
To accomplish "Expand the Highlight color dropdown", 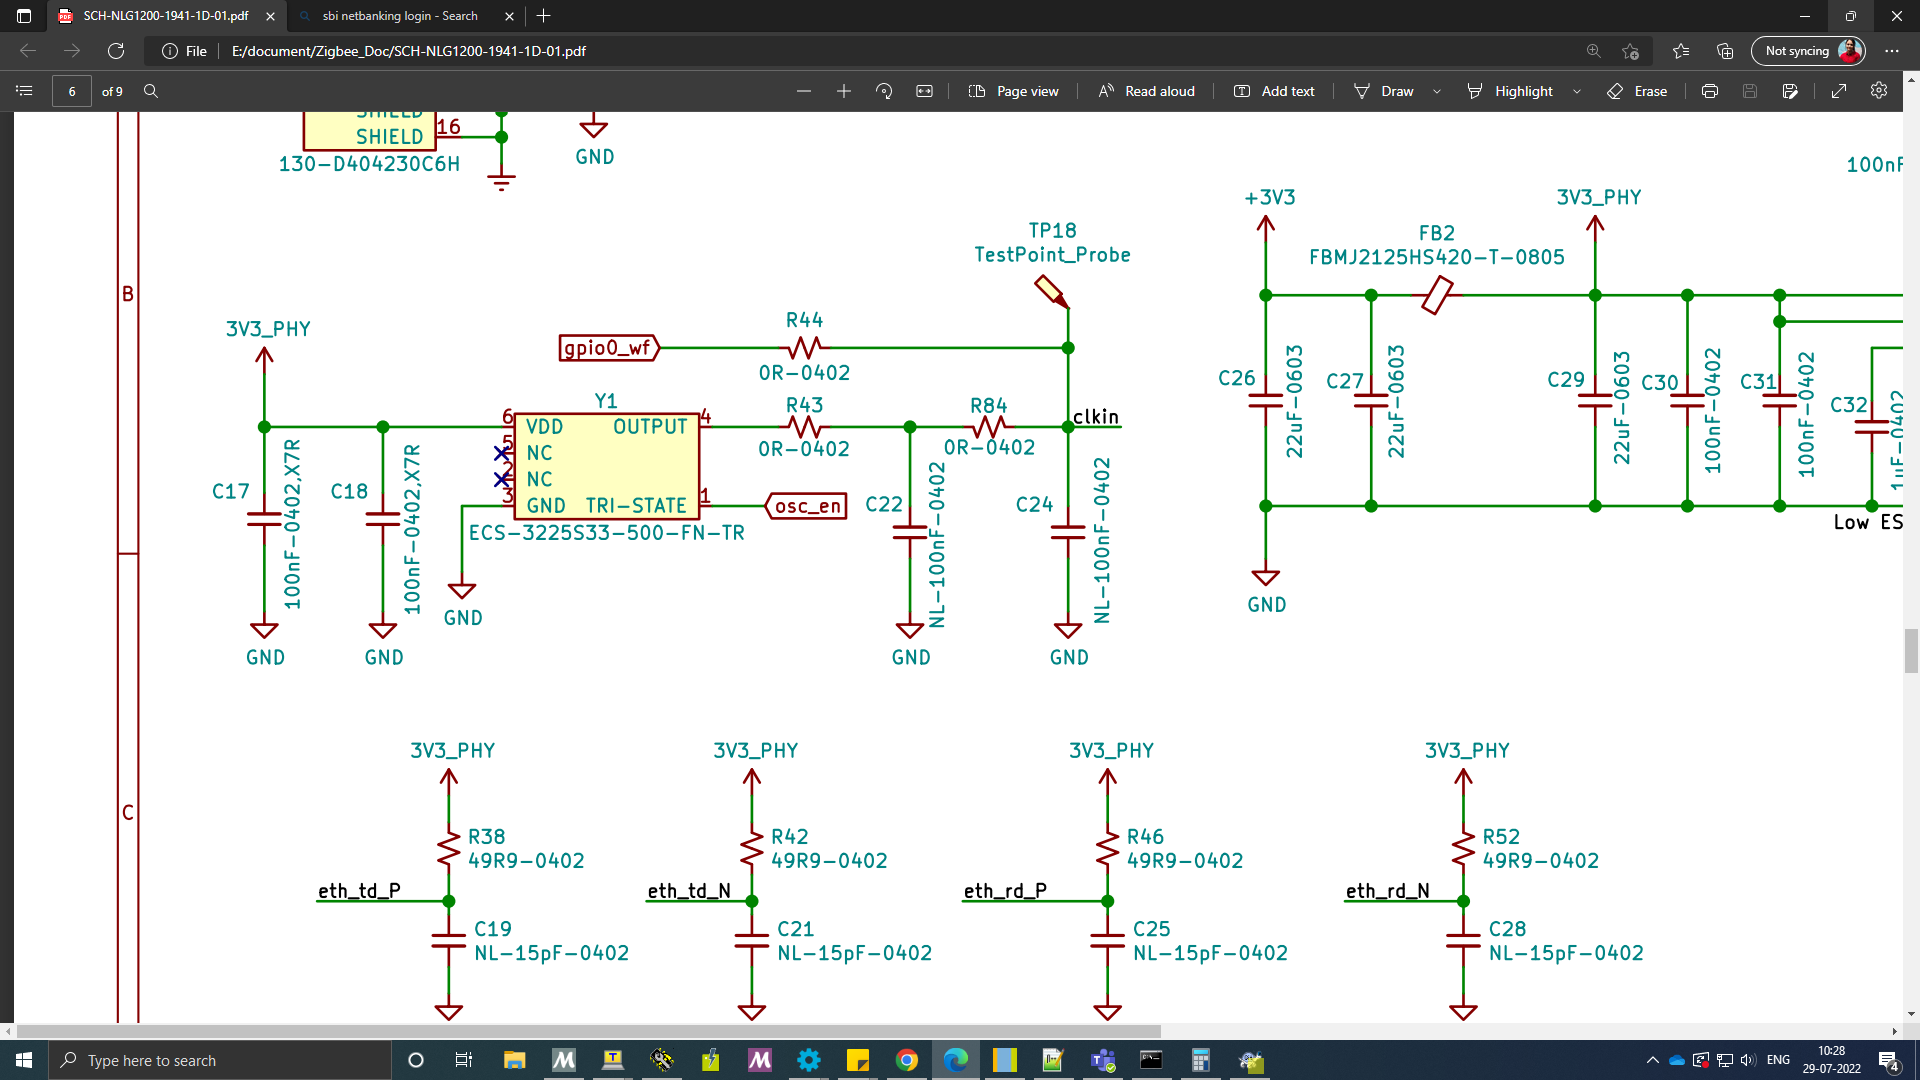I will point(1577,91).
